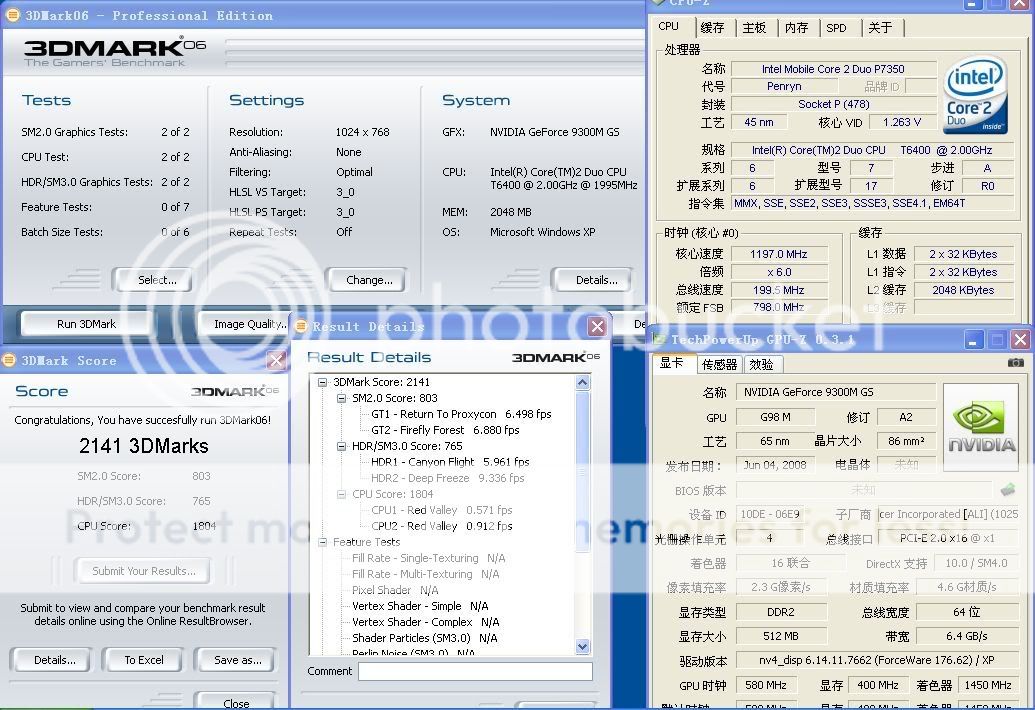Viewport: 1035px width, 710px height.
Task: Select GT2 - Firefly Forest row
Action: [x=446, y=430]
